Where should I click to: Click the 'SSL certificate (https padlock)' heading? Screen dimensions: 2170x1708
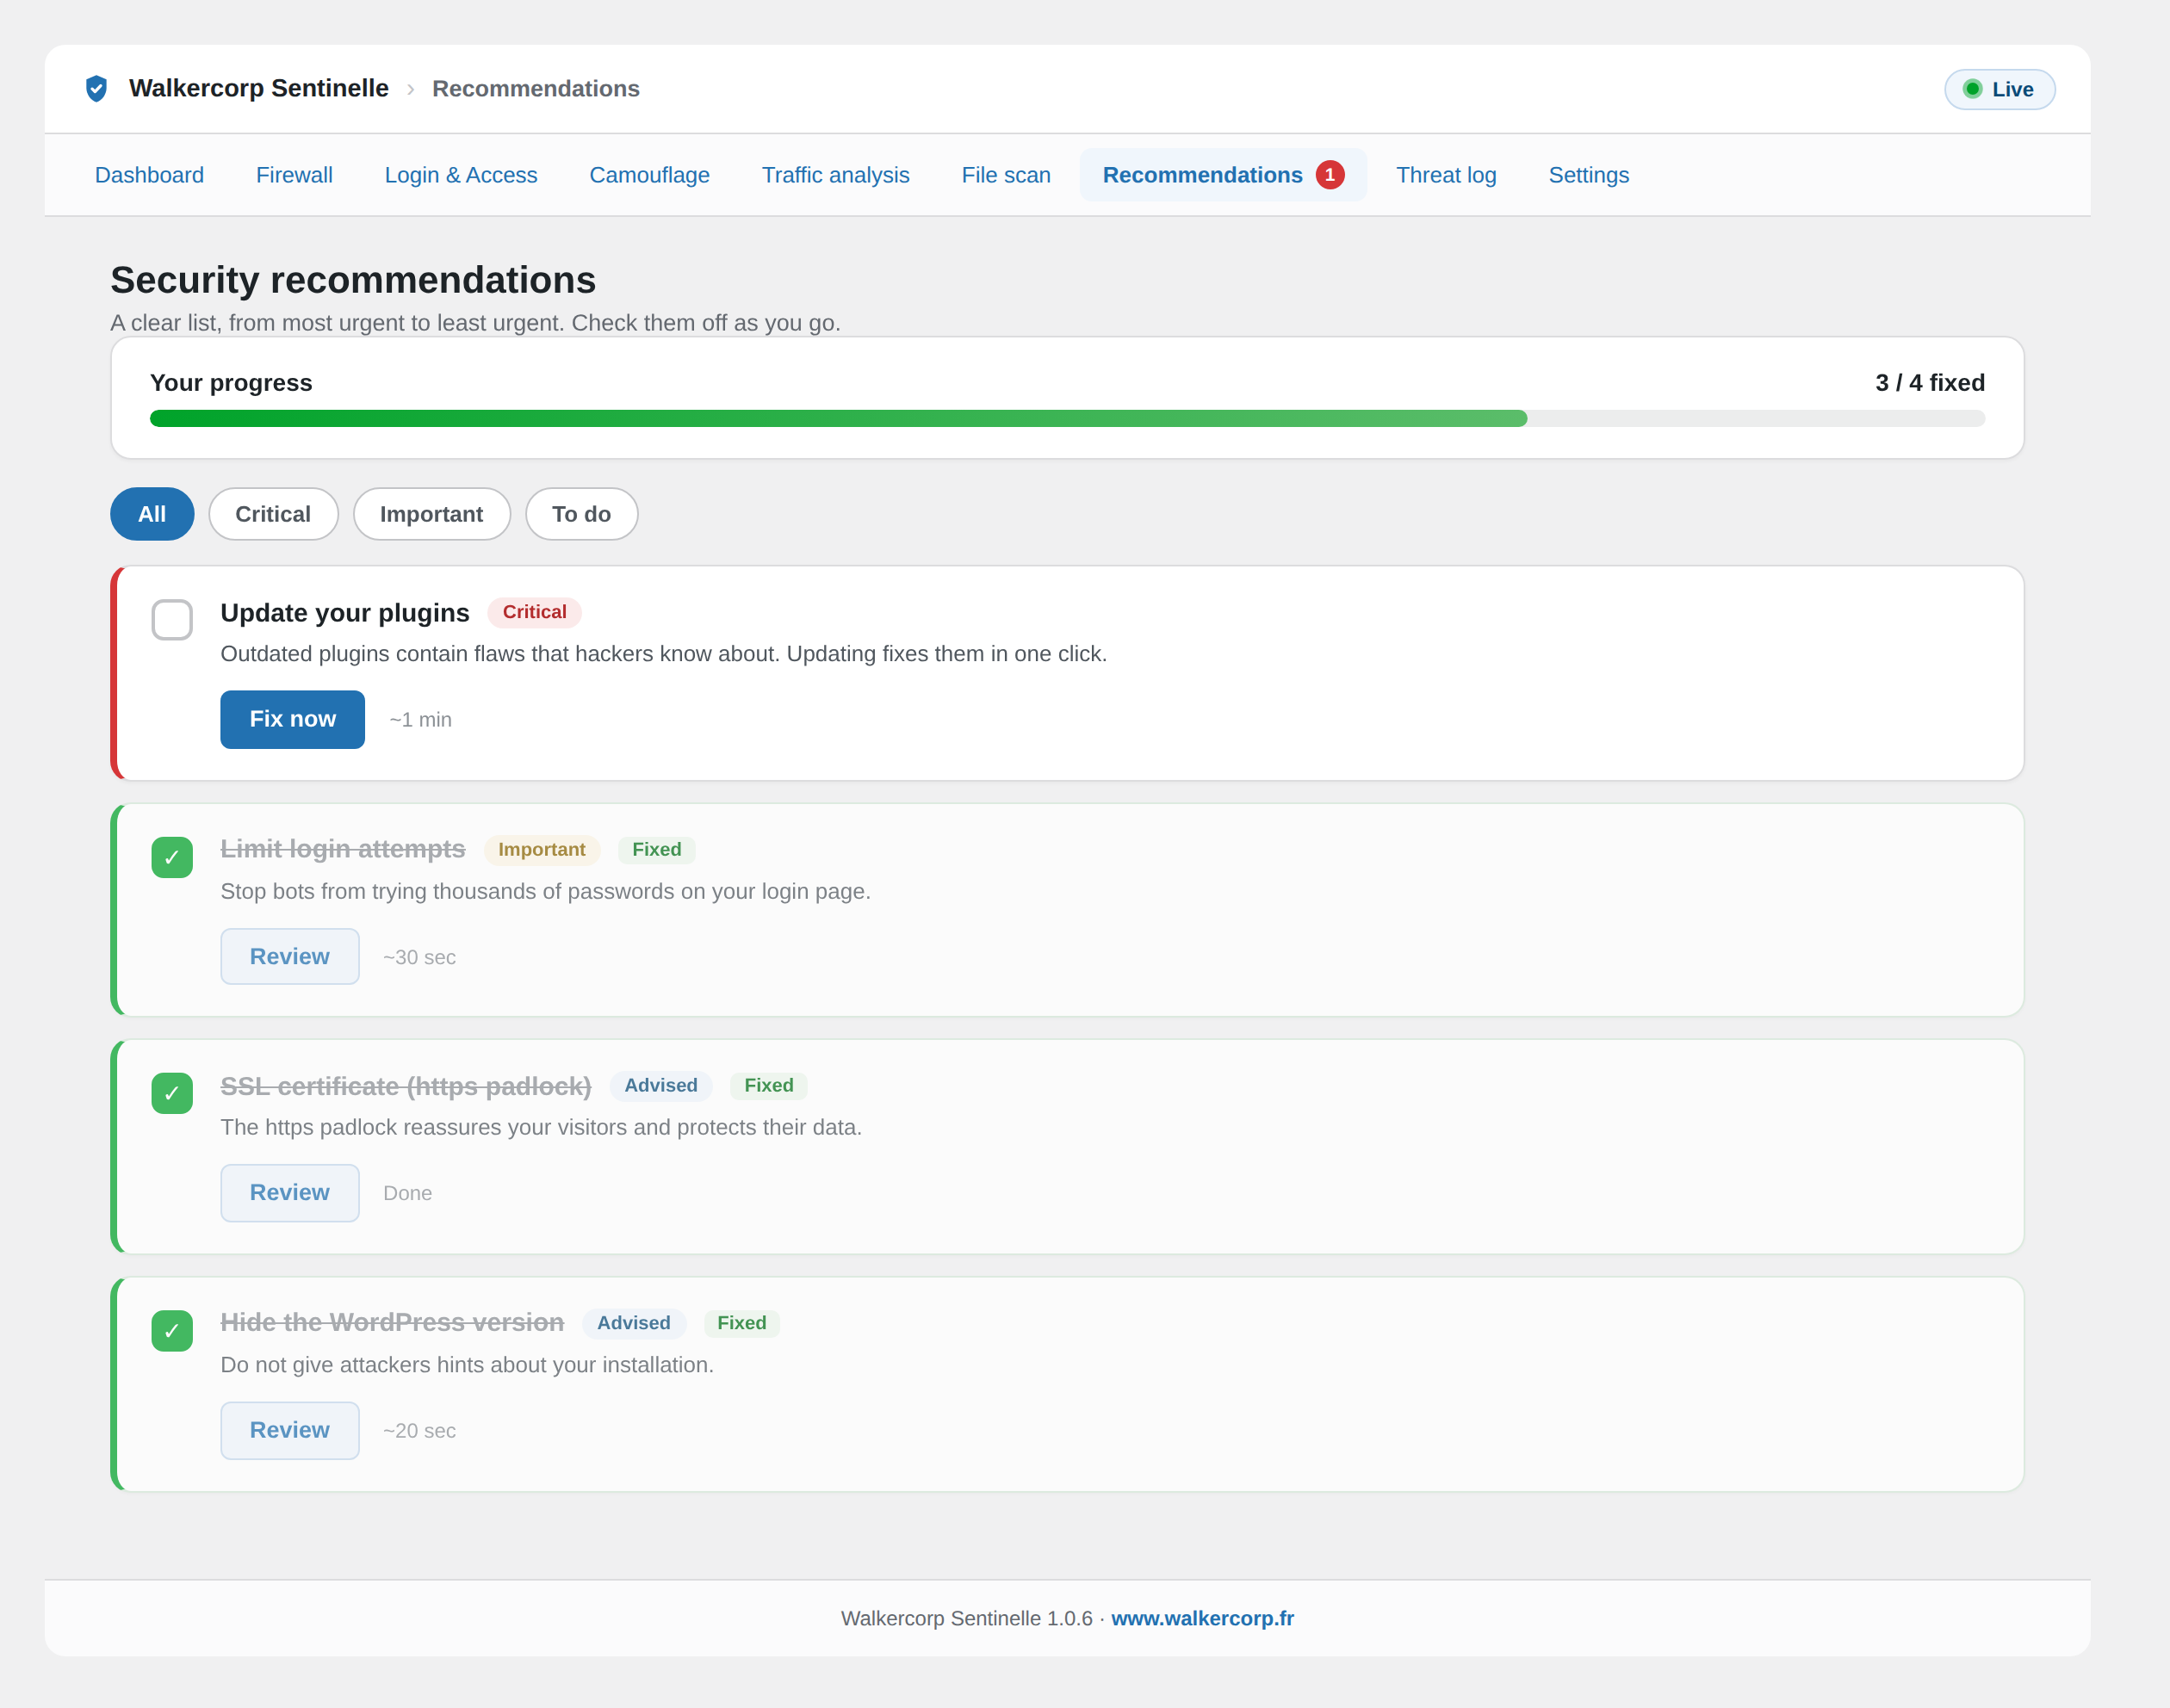[x=405, y=1086]
